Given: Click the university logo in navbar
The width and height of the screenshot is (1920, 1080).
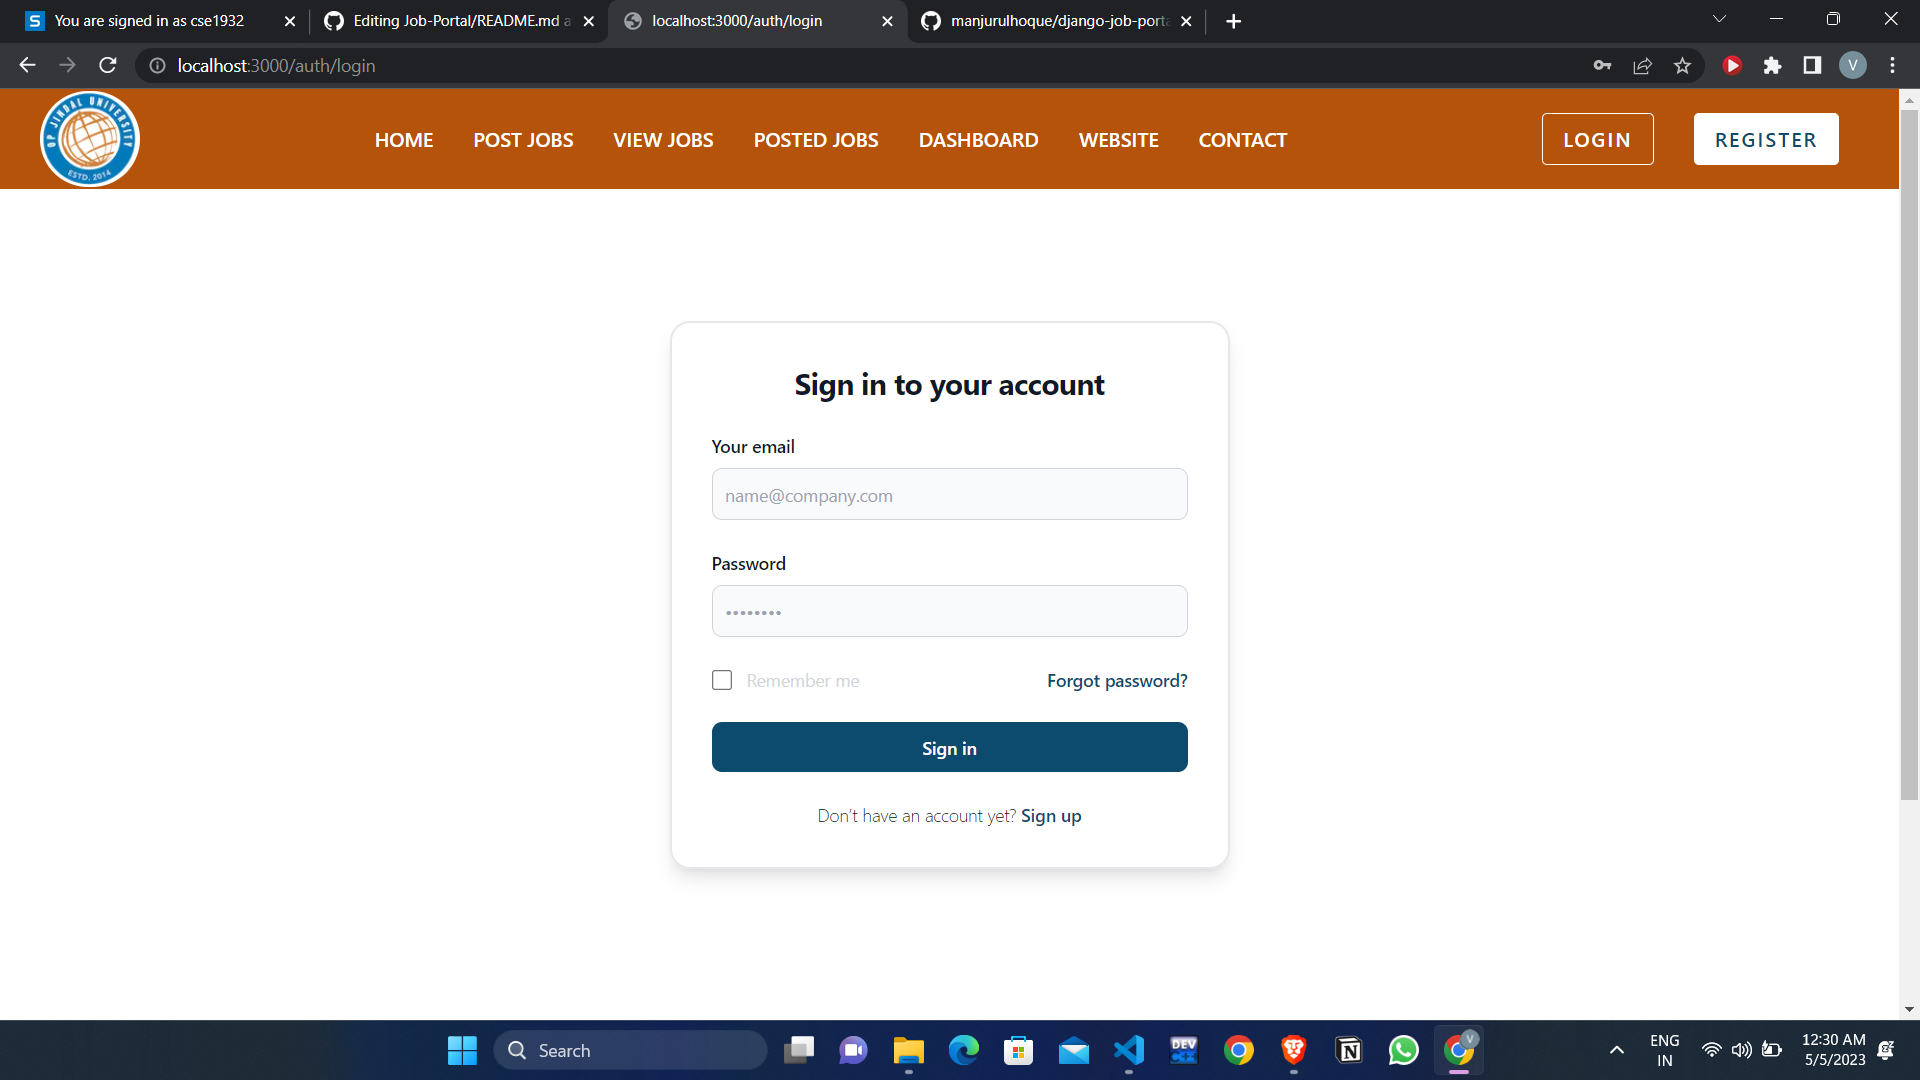Looking at the screenshot, I should pyautogui.click(x=90, y=139).
